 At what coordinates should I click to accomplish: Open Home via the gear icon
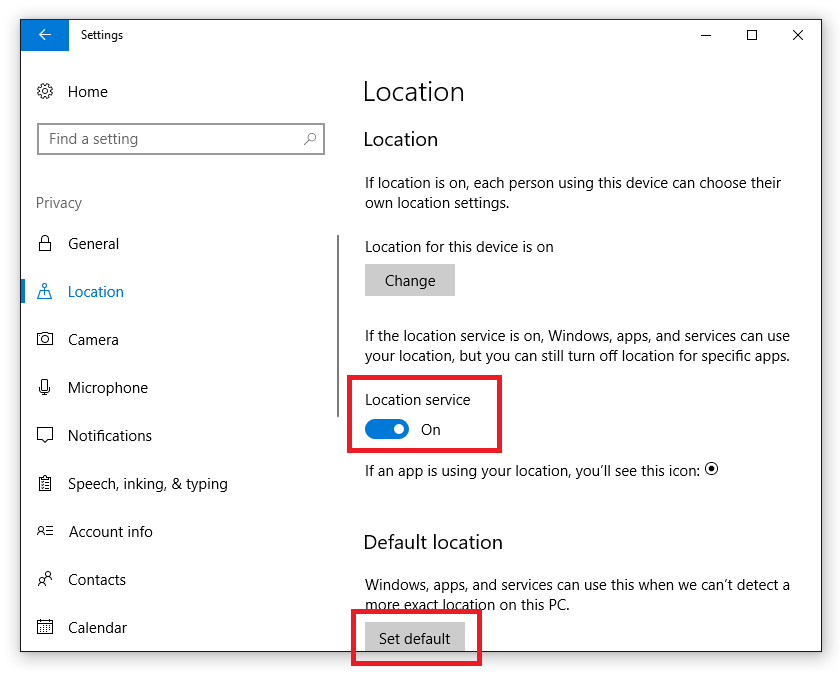(45, 91)
